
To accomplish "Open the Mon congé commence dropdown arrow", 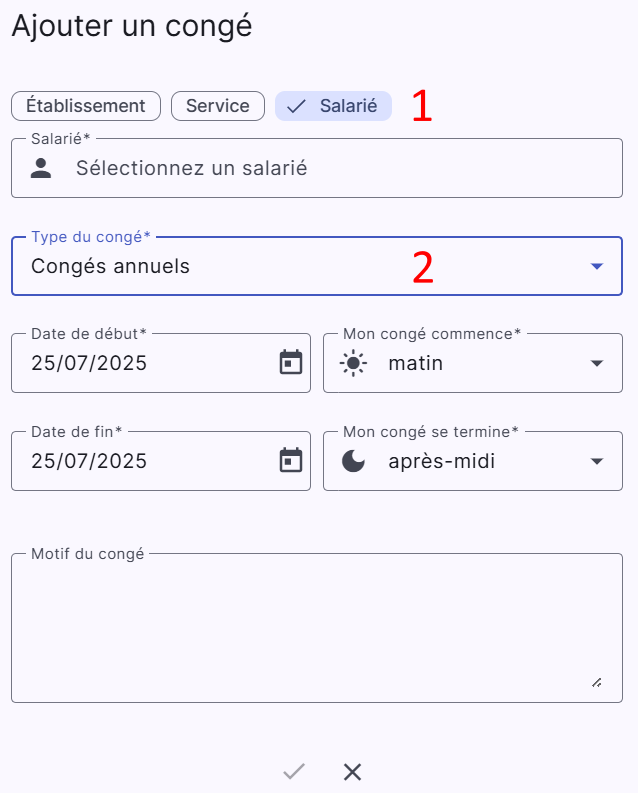I will (597, 363).
